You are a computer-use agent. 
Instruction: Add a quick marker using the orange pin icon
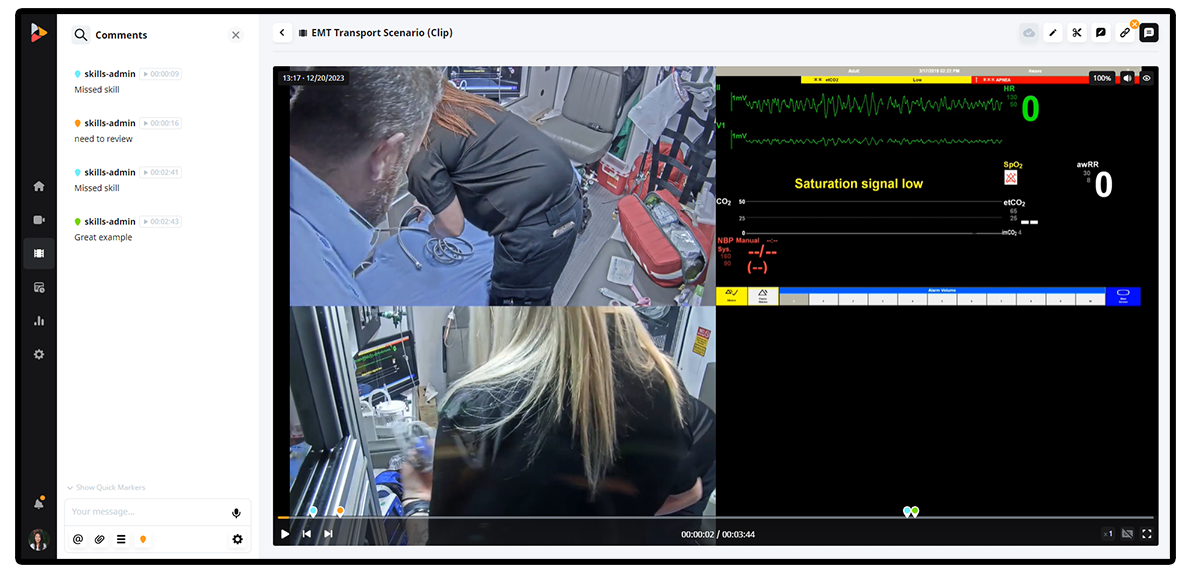point(143,539)
